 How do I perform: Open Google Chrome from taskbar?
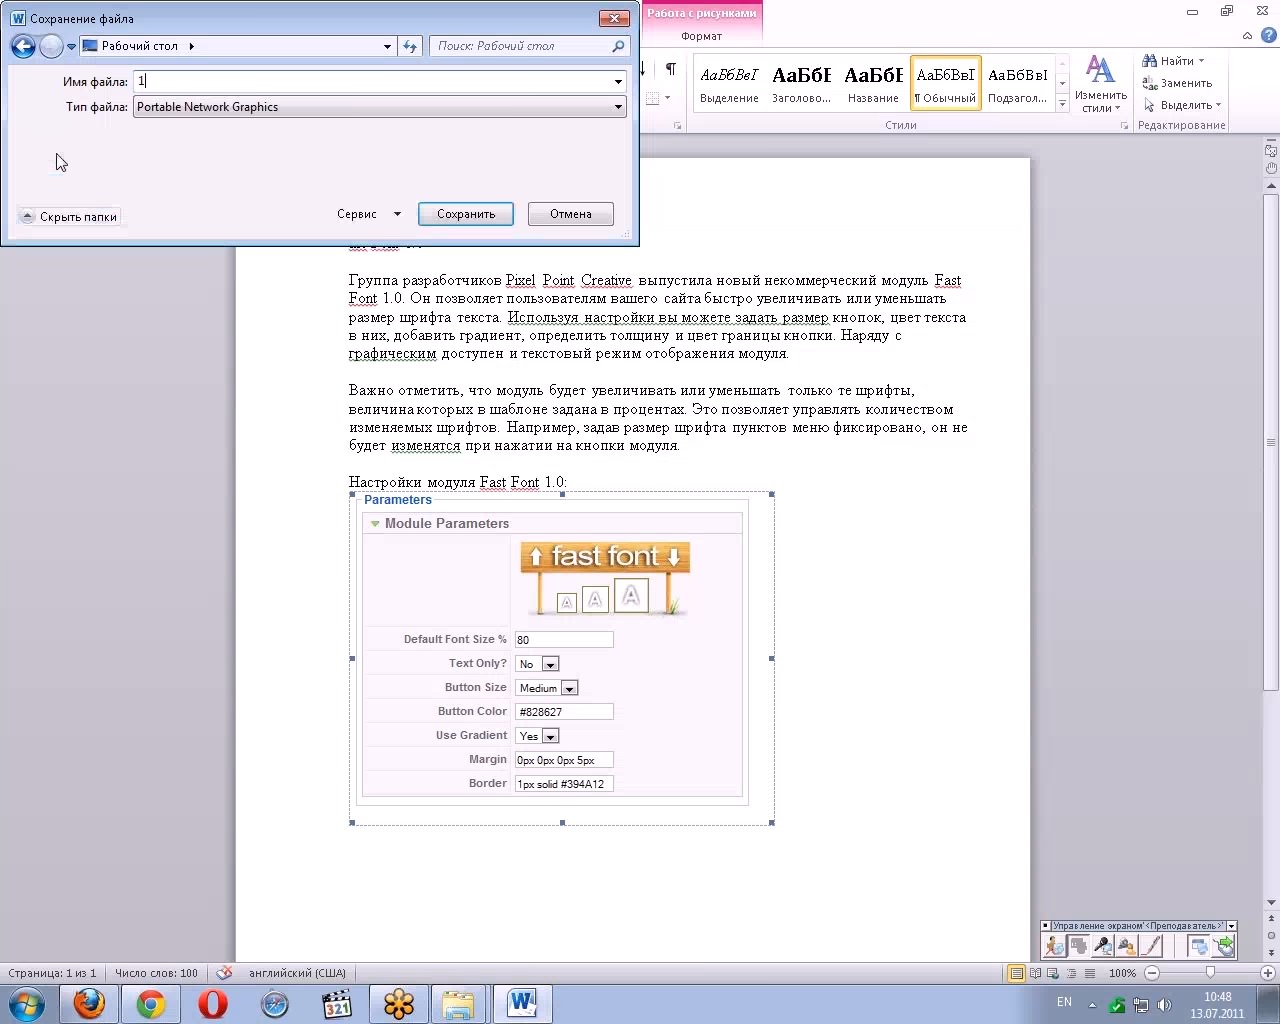151,1003
